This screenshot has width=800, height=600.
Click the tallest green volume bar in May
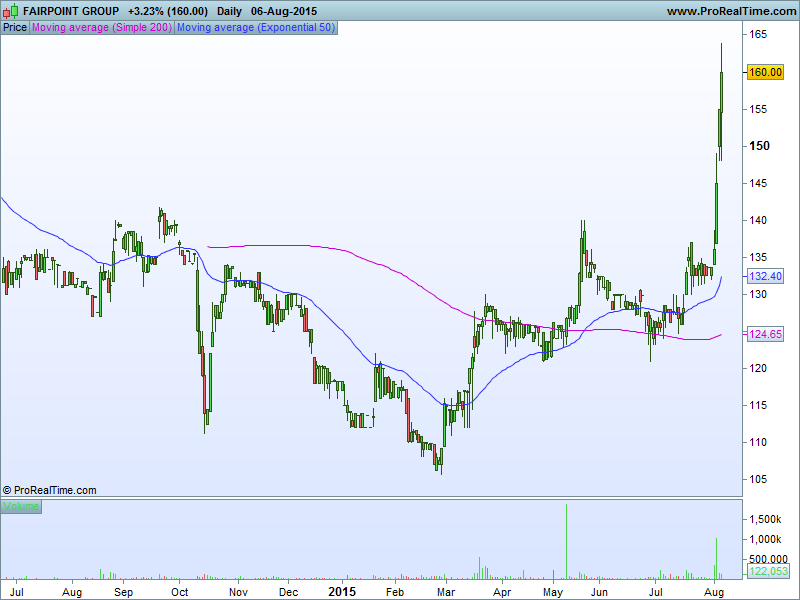(566, 540)
